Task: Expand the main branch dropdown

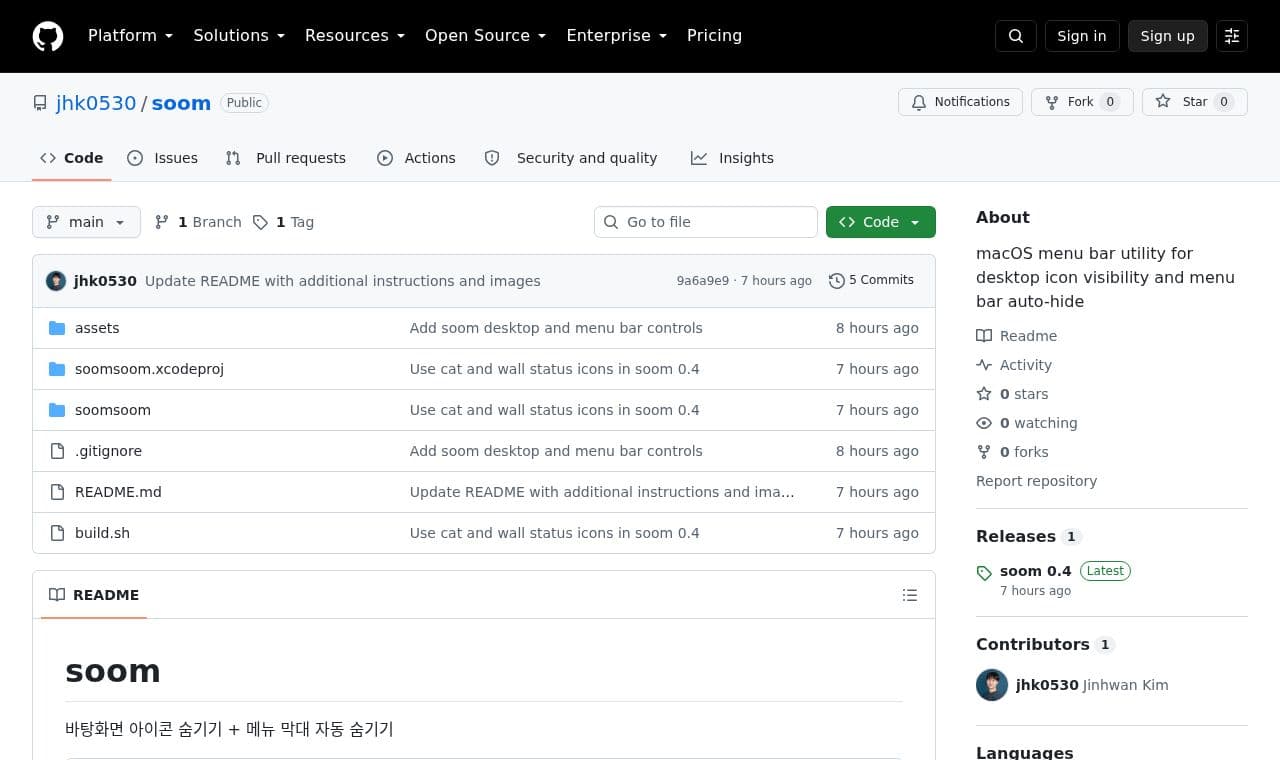Action: pyautogui.click(x=86, y=222)
